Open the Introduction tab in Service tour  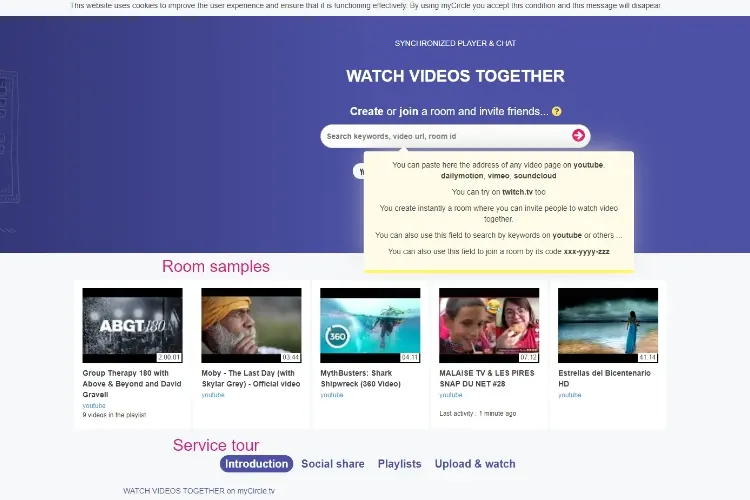pyautogui.click(x=256, y=464)
